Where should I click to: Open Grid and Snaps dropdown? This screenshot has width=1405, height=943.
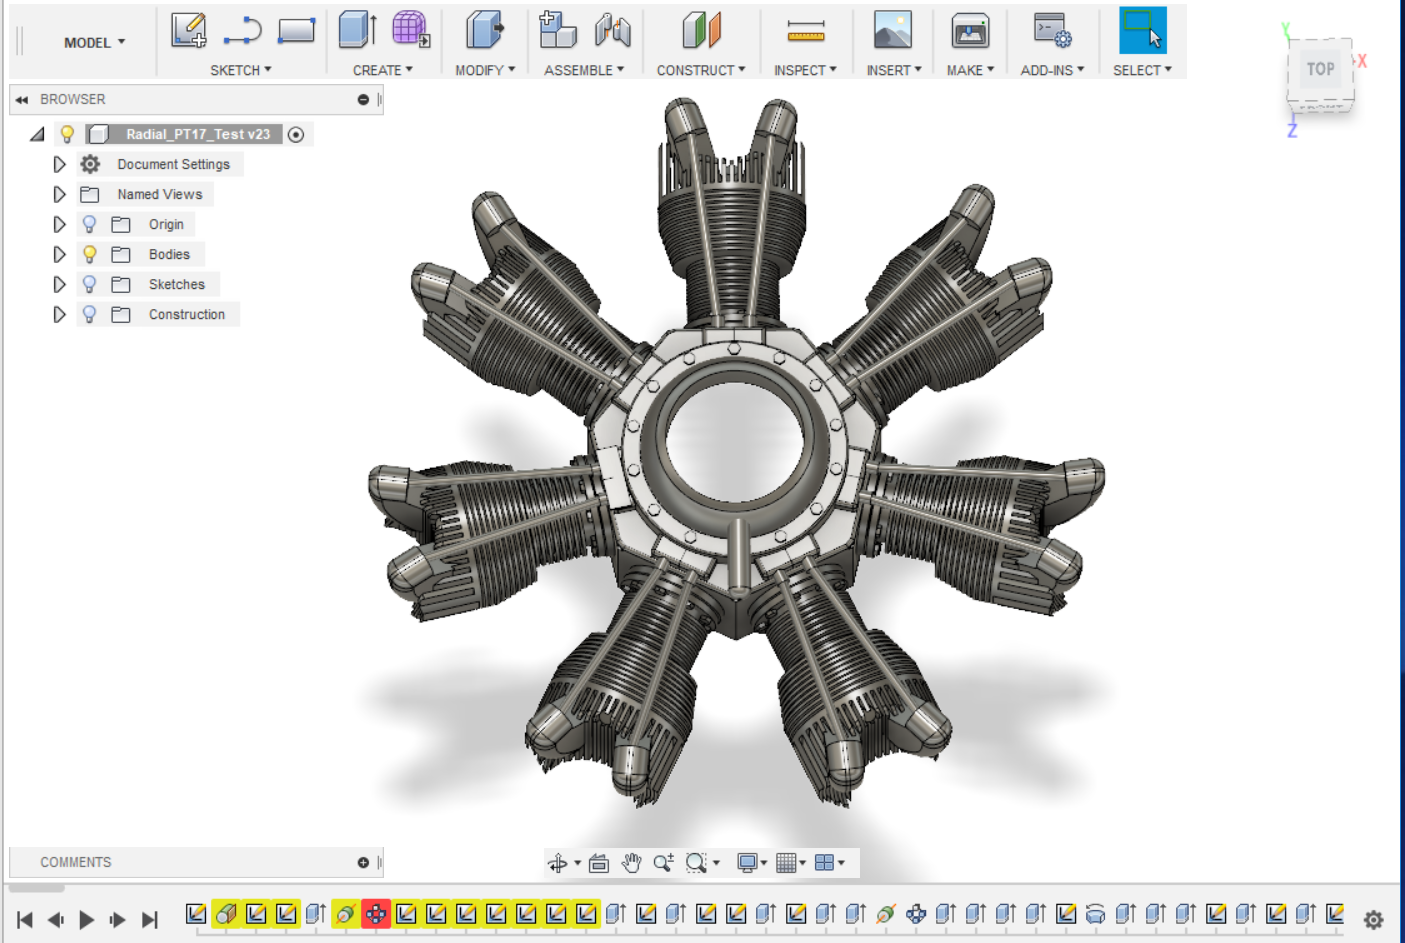pyautogui.click(x=791, y=863)
